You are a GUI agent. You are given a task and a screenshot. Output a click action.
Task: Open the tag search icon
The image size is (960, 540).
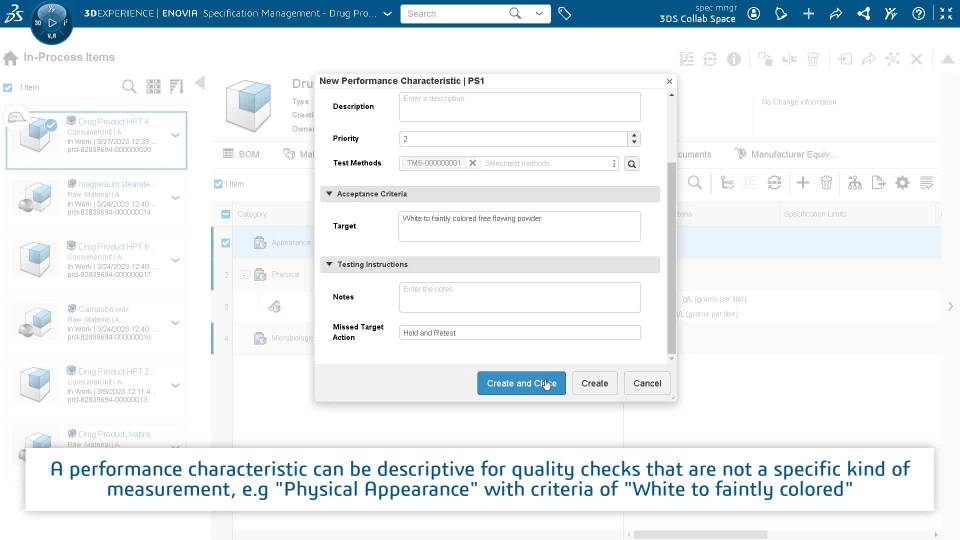[x=564, y=13]
